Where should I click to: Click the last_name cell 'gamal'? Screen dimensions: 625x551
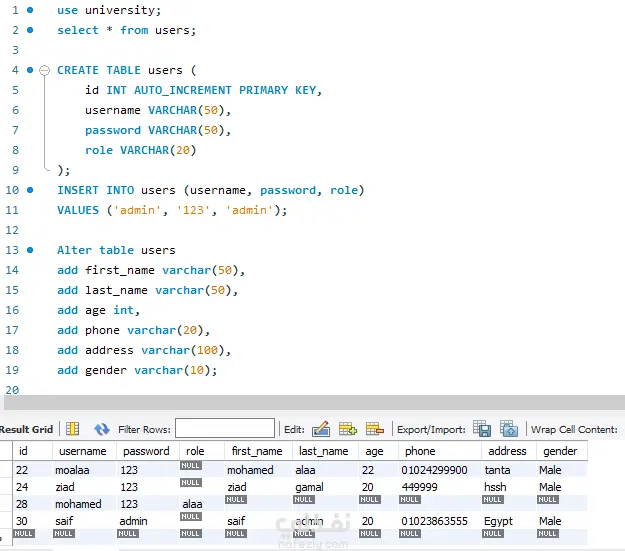pos(326,487)
